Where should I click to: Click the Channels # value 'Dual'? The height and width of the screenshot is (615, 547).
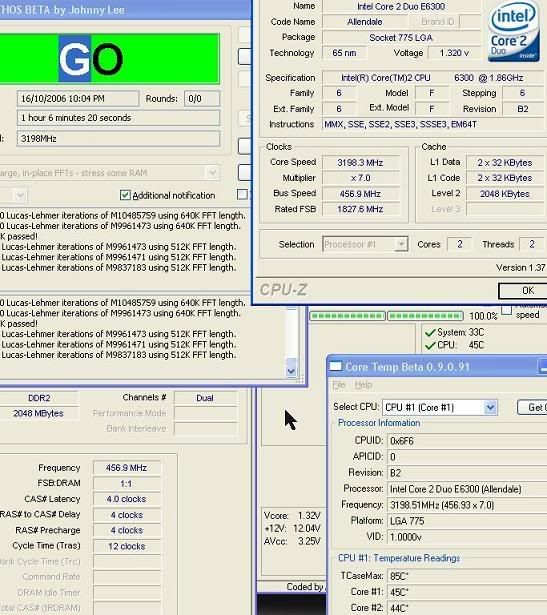[x=205, y=398]
